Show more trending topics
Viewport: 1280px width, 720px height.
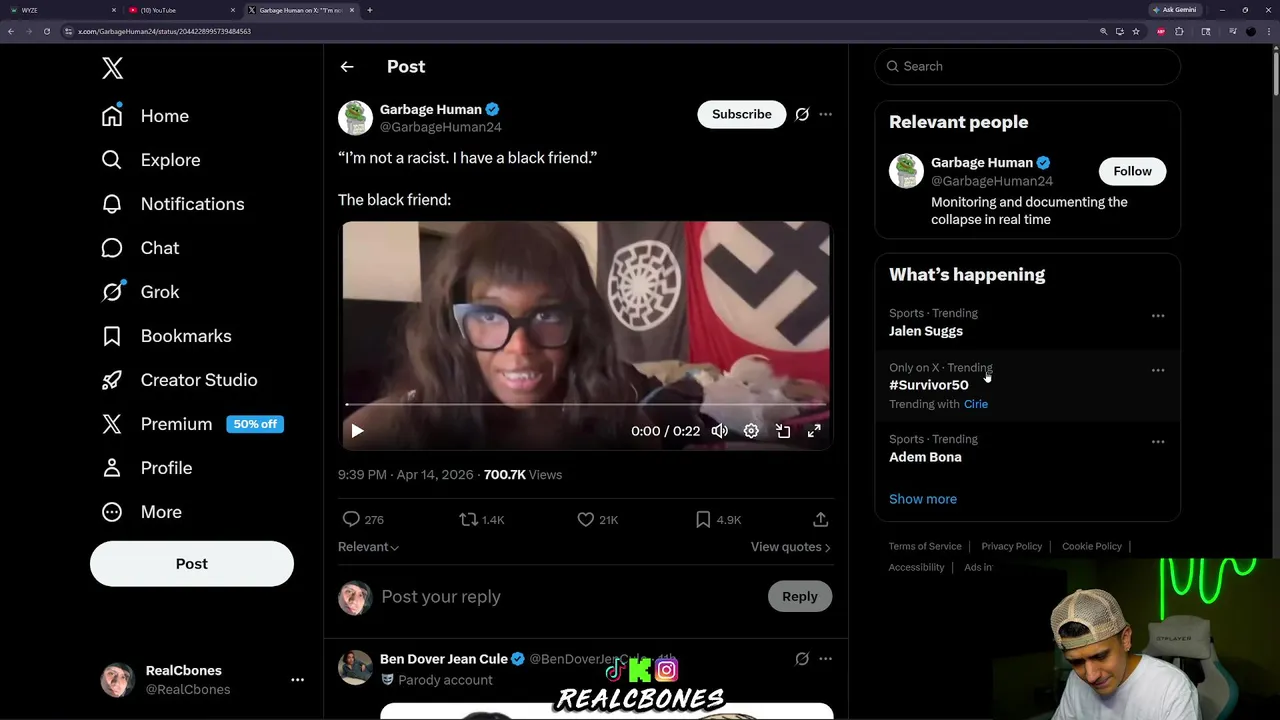tap(923, 499)
